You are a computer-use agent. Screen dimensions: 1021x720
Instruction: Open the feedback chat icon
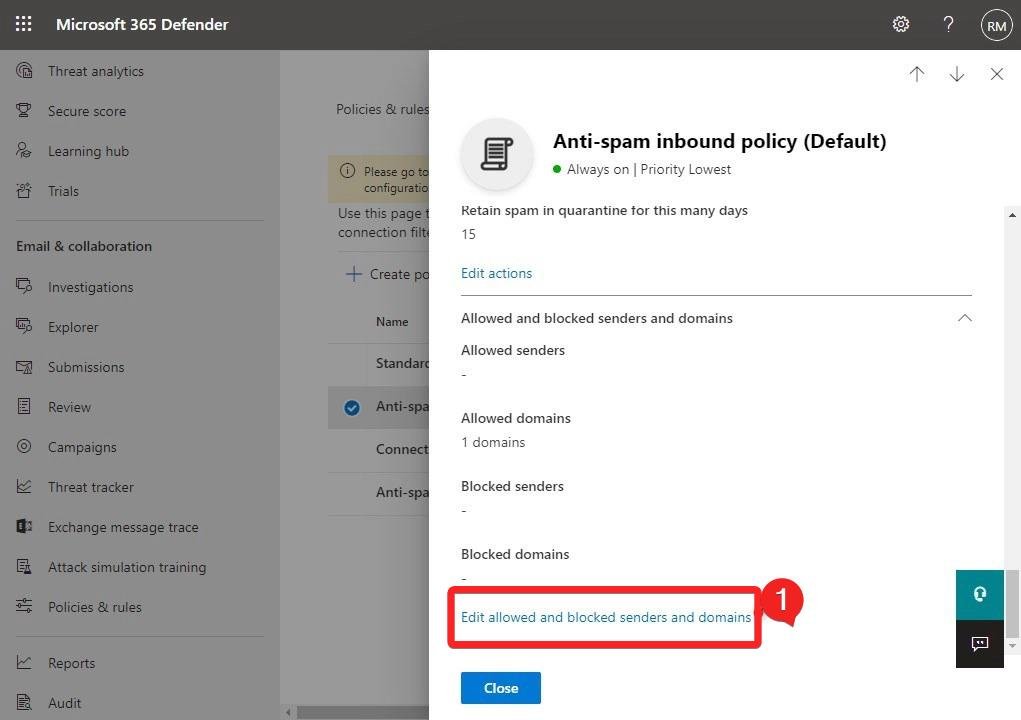979,644
